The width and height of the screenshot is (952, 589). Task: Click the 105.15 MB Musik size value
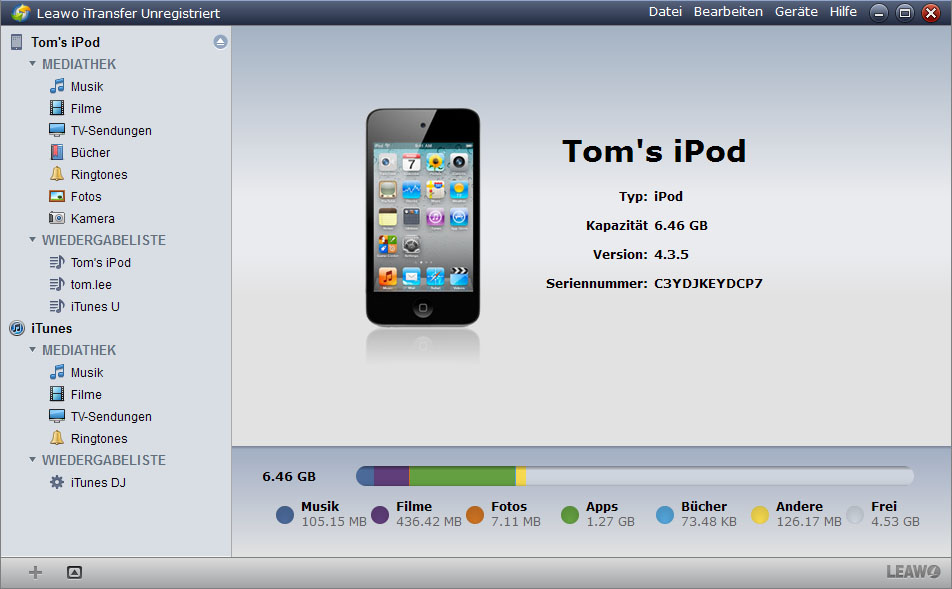pos(334,522)
